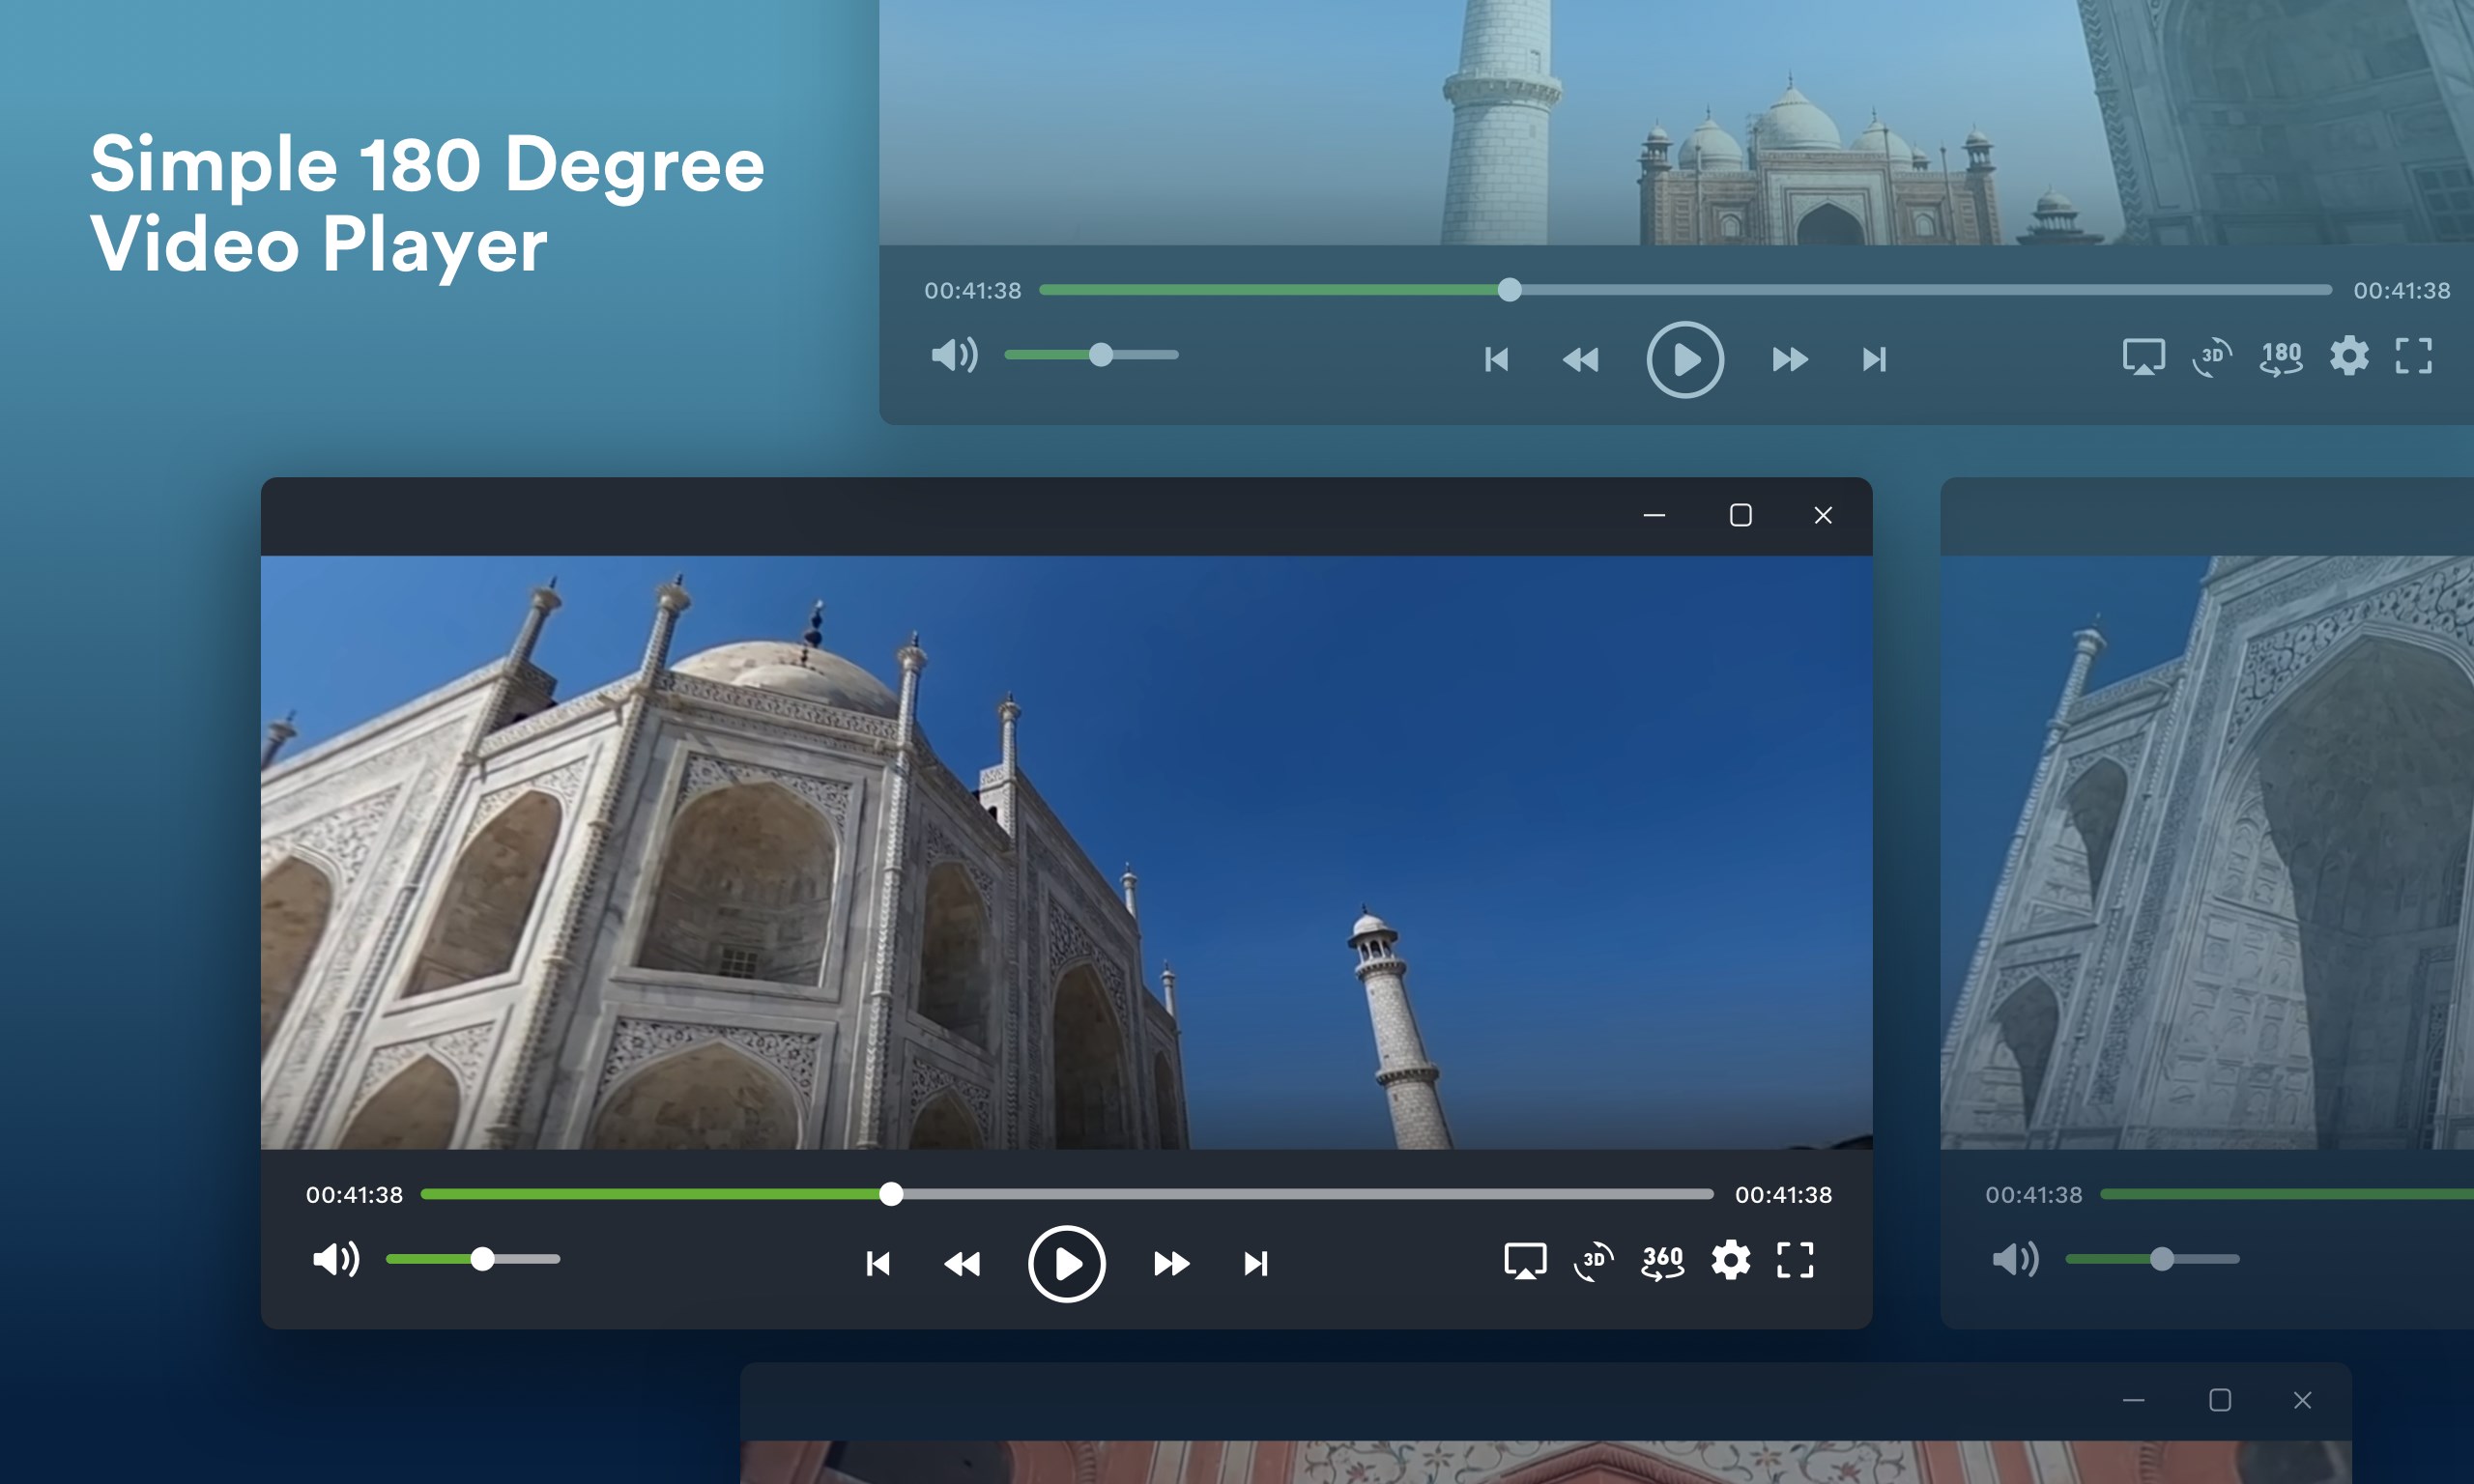The width and height of the screenshot is (2474, 1484).
Task: Enter fullscreen in the main player
Action: pyautogui.click(x=1795, y=1260)
